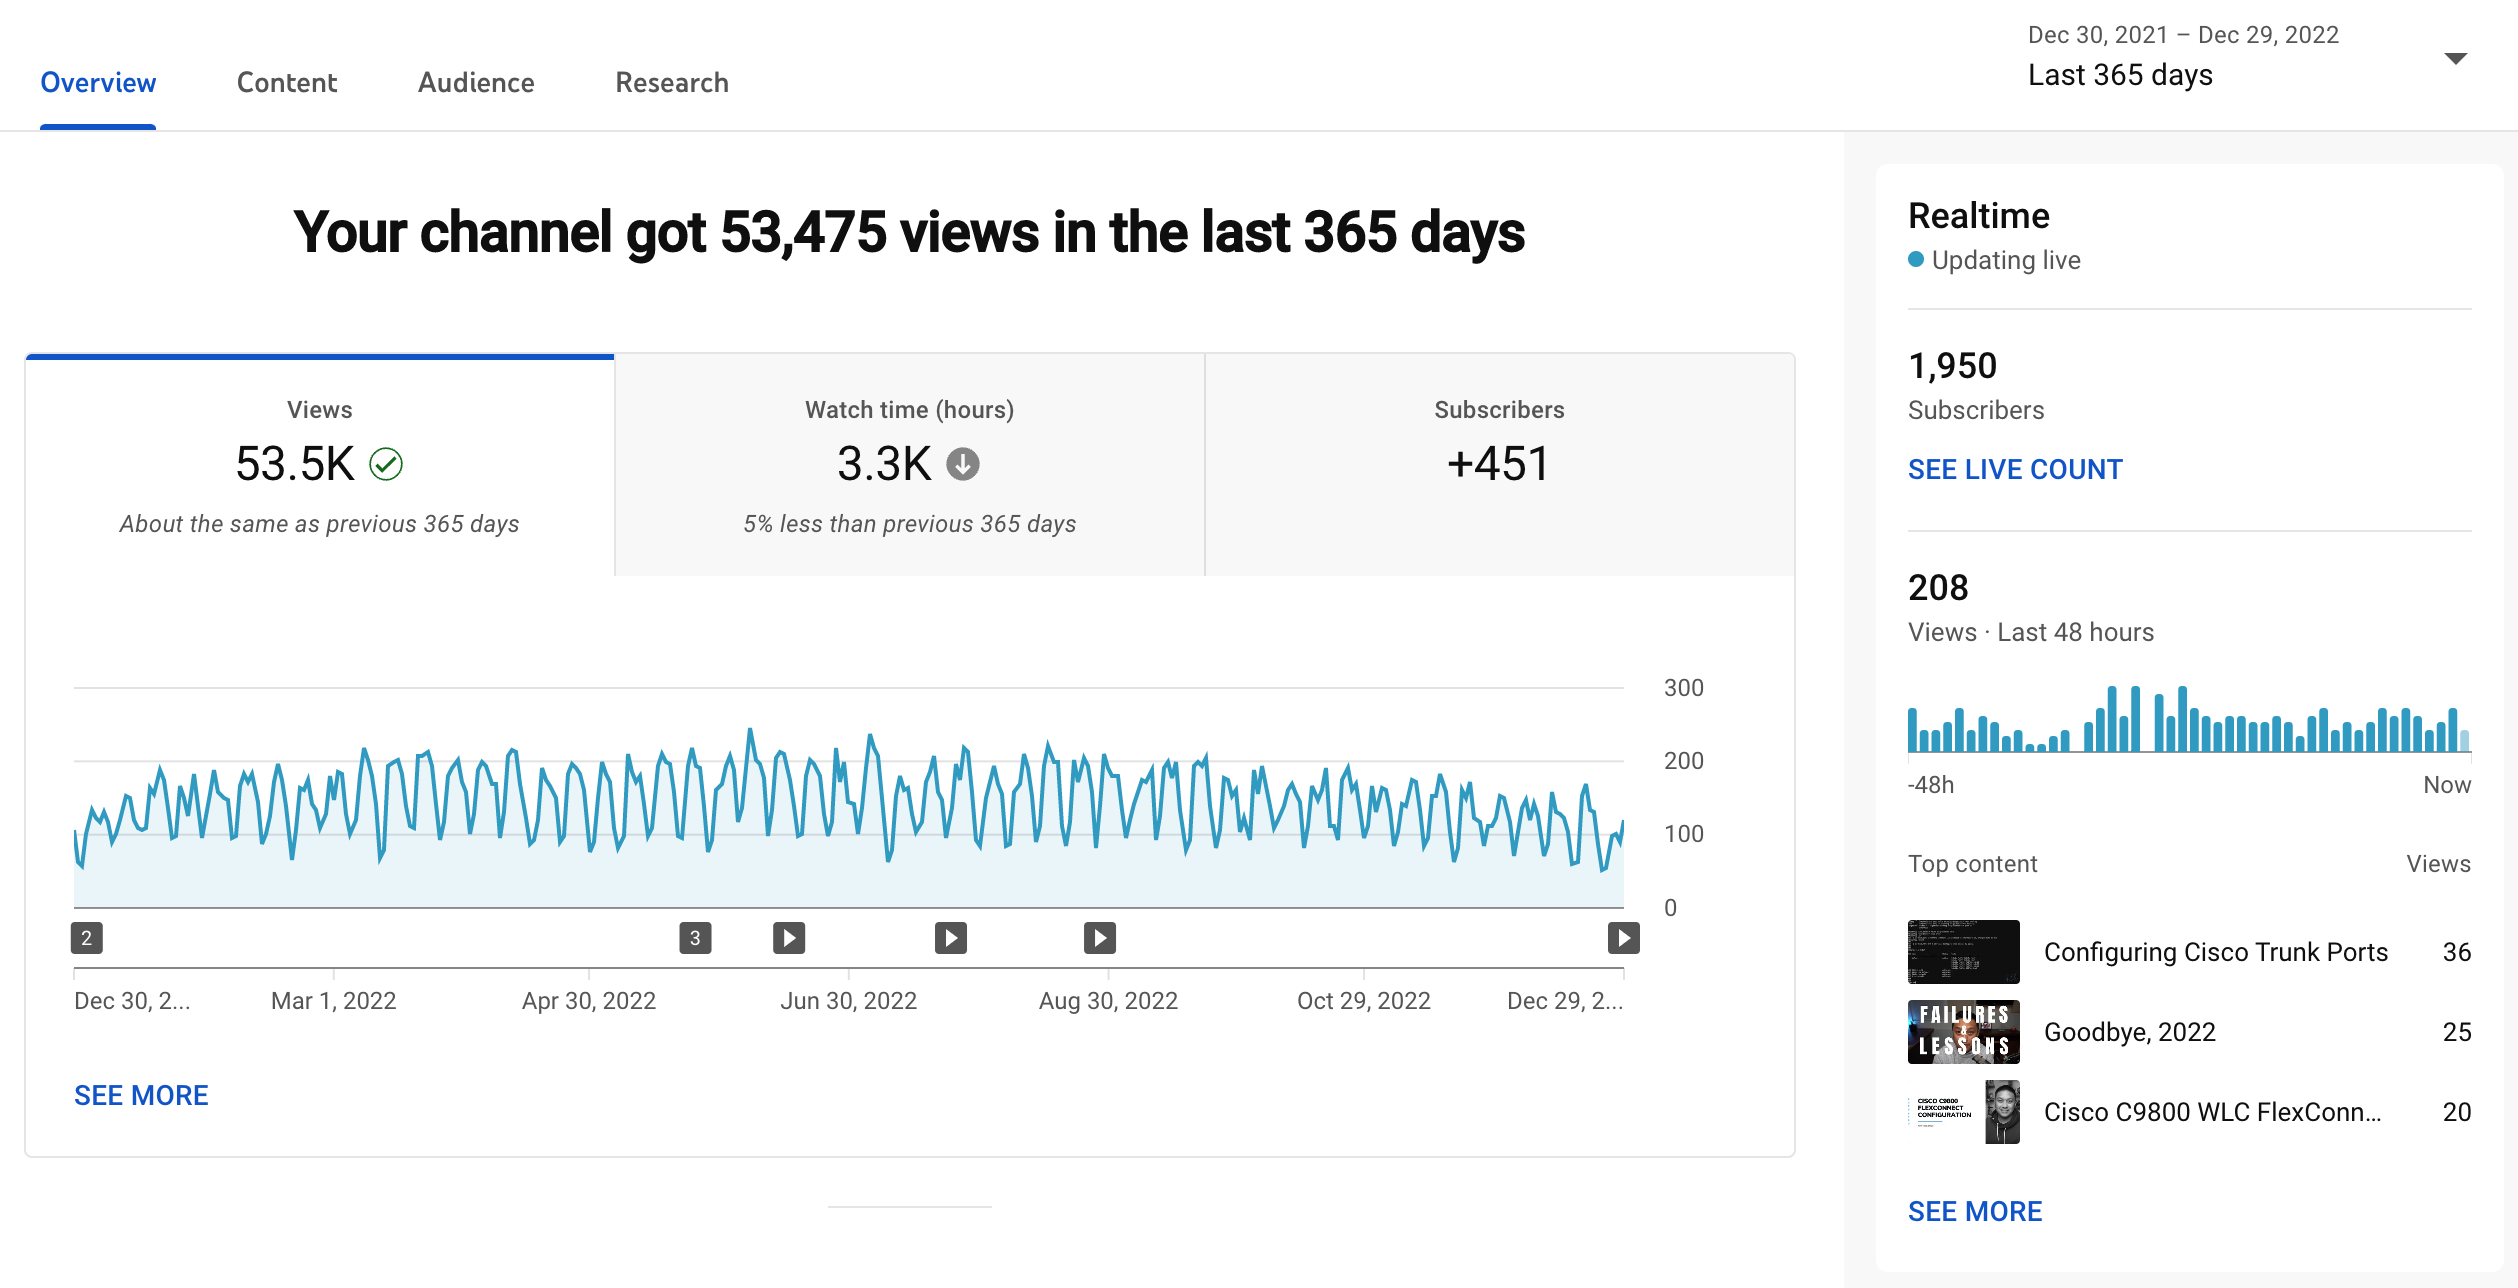The image size is (2518, 1288).
Task: Click the Aug 30, 2022 axis label
Action: pyautogui.click(x=1109, y=1001)
